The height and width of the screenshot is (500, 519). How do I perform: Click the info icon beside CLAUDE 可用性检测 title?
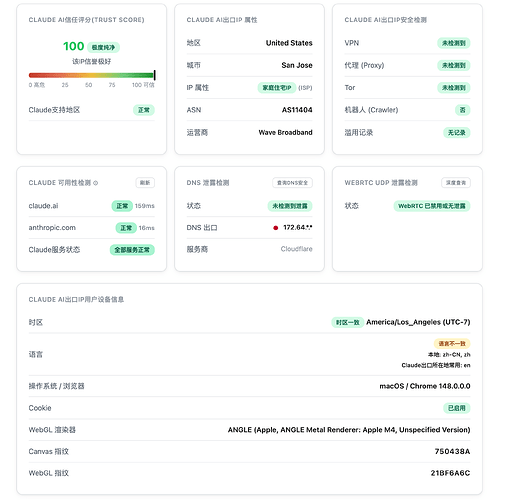pyautogui.click(x=96, y=183)
